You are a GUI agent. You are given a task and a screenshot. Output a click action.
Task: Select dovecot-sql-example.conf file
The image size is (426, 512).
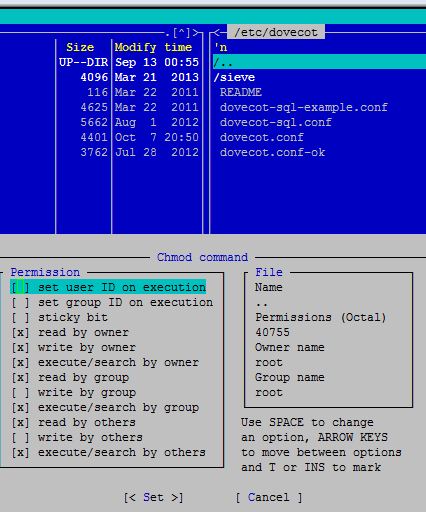pyautogui.click(x=304, y=107)
